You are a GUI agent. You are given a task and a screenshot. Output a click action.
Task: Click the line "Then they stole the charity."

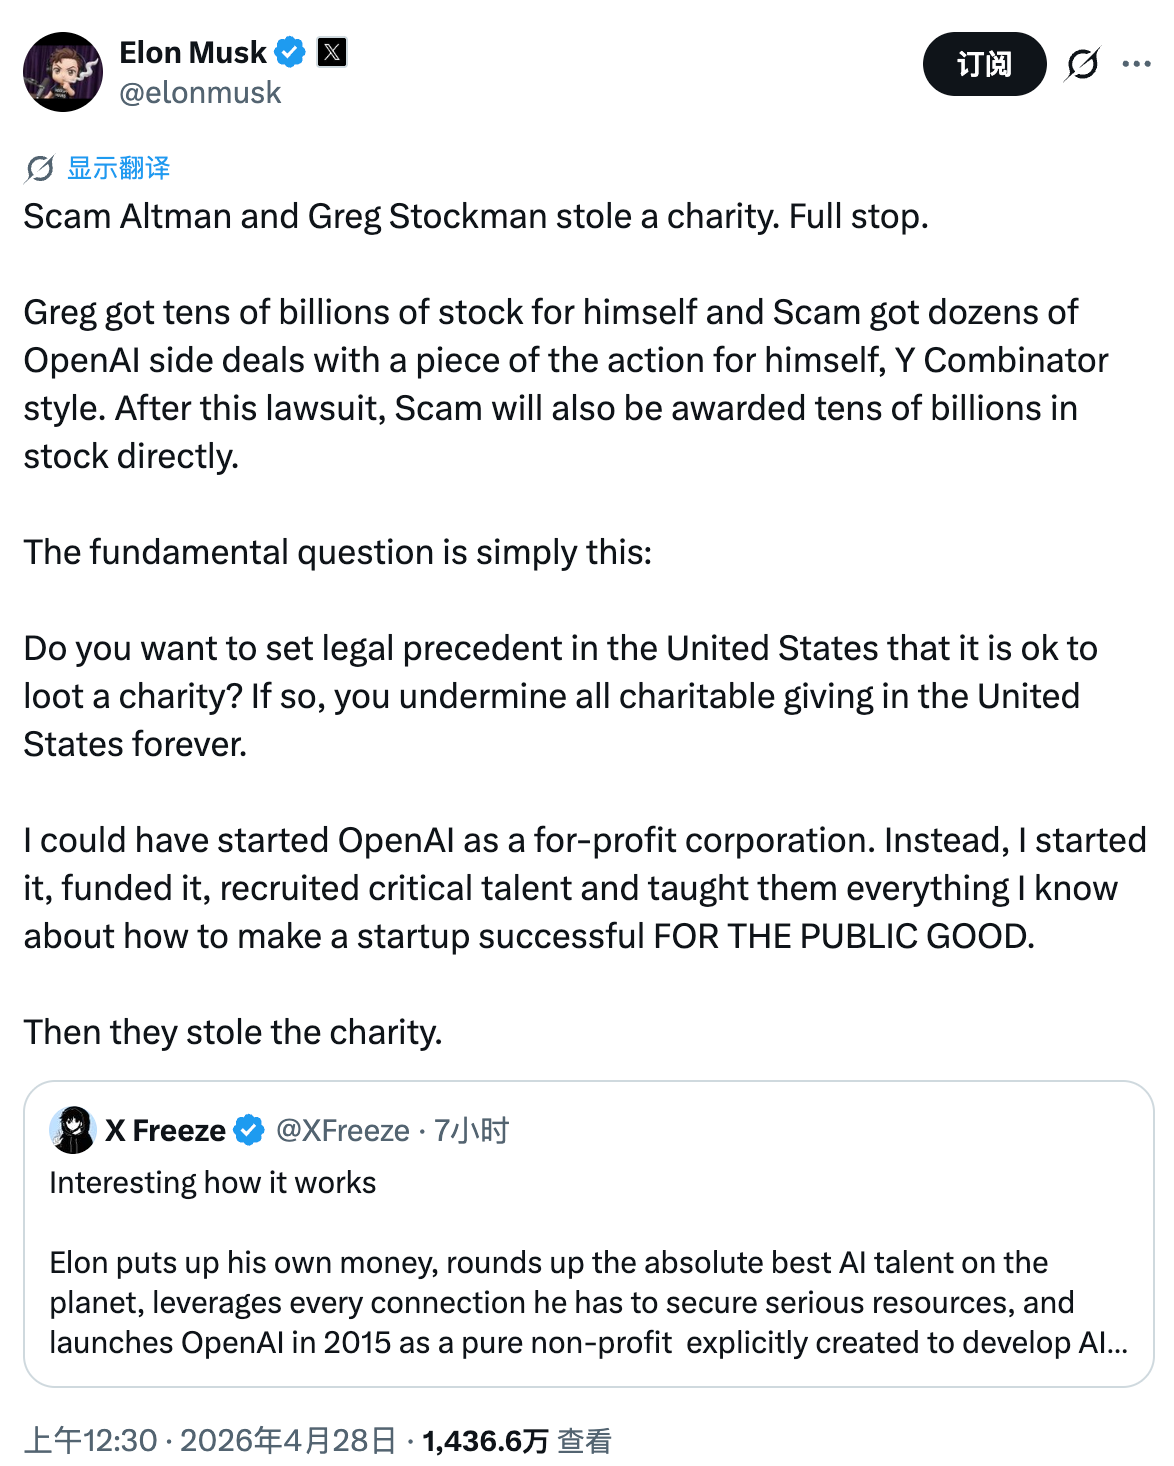click(x=233, y=1032)
